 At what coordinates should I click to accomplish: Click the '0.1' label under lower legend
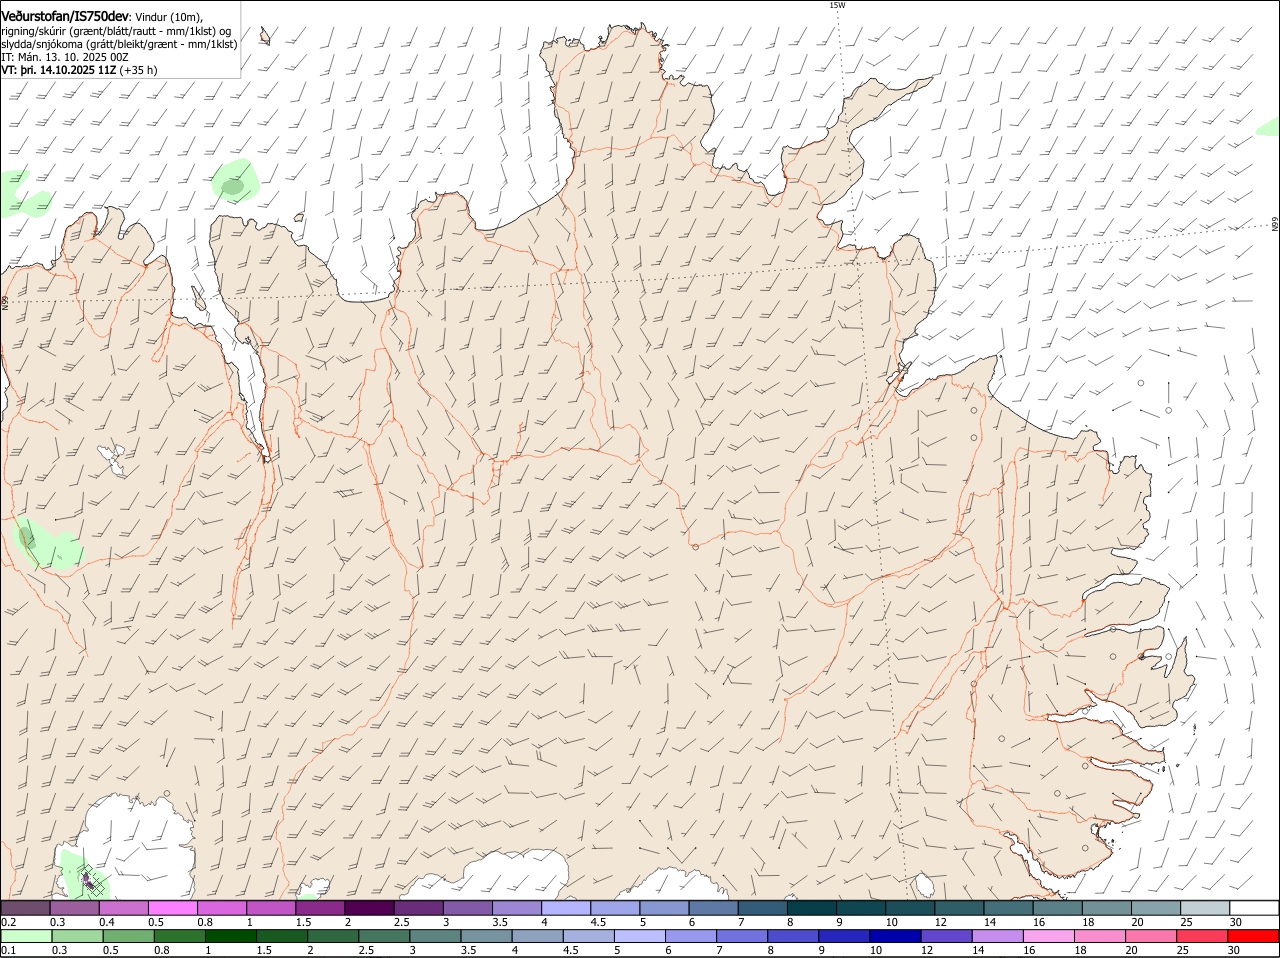click(x=8, y=950)
